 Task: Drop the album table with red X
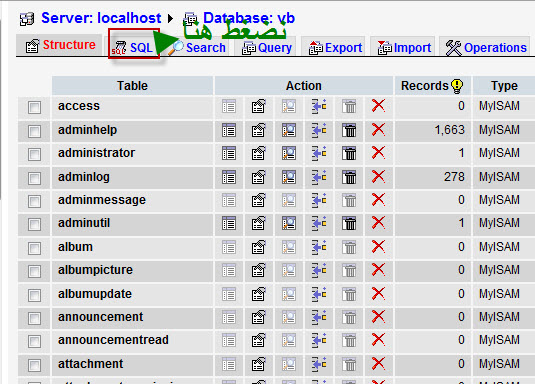[378, 246]
